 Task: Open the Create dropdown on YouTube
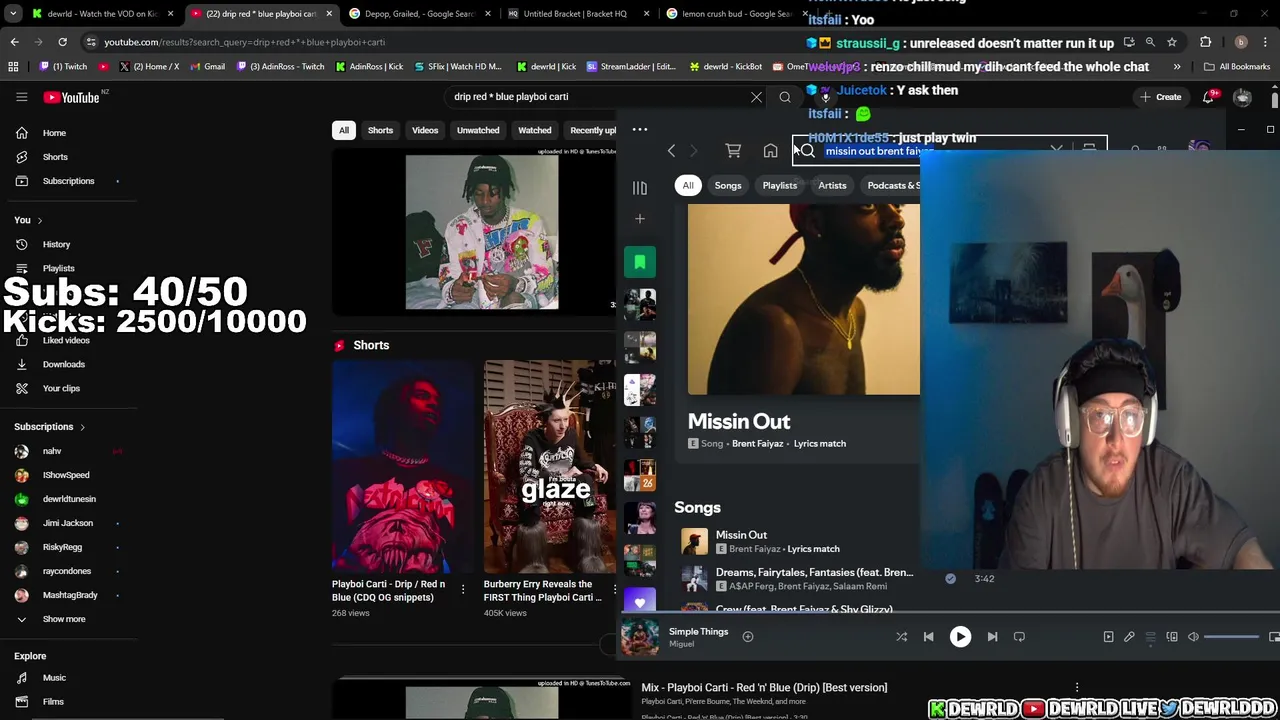click(x=1159, y=97)
